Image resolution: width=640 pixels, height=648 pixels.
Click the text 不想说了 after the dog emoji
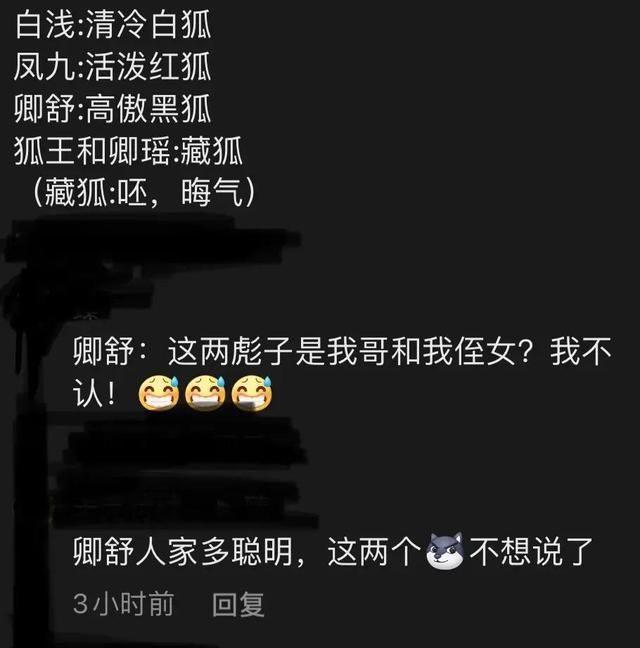pos(531,552)
